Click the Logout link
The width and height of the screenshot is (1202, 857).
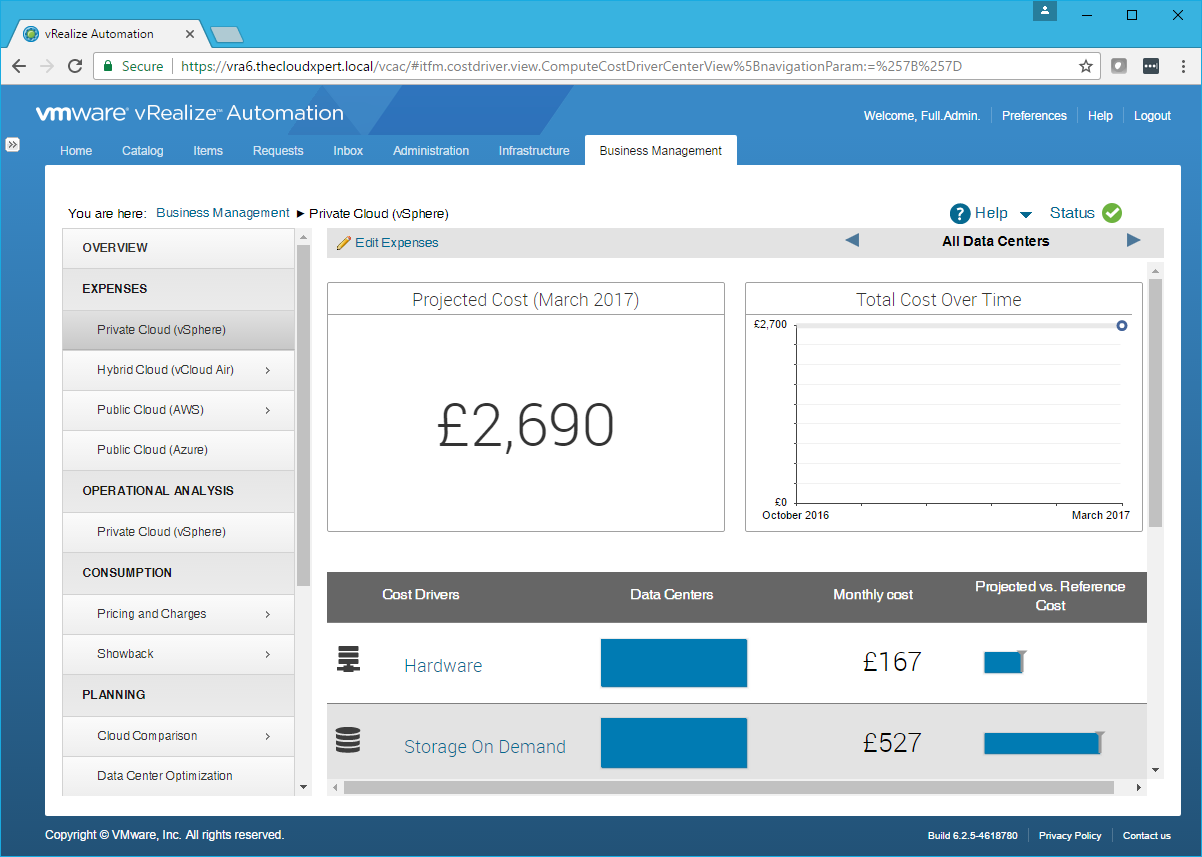(x=1152, y=116)
